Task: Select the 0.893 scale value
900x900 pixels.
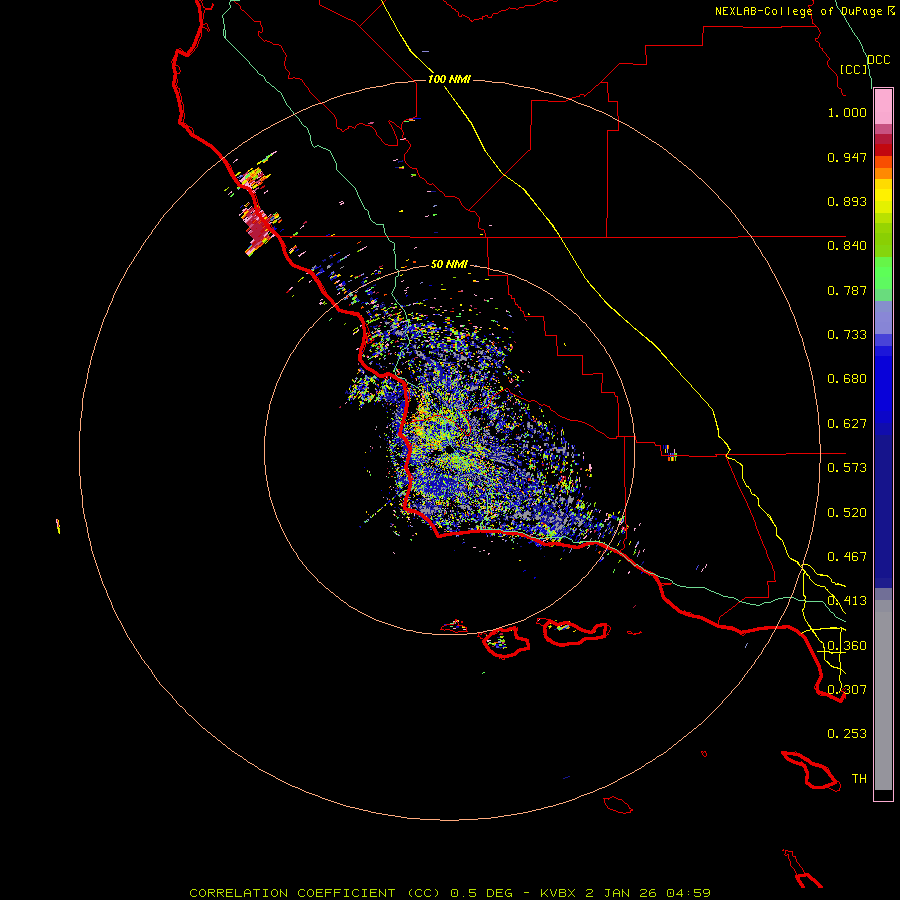Action: 847,201
